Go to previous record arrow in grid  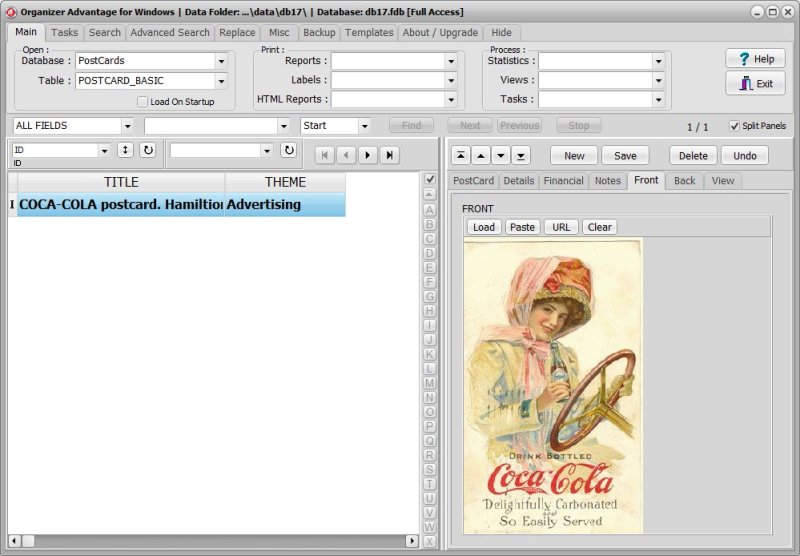coord(346,155)
